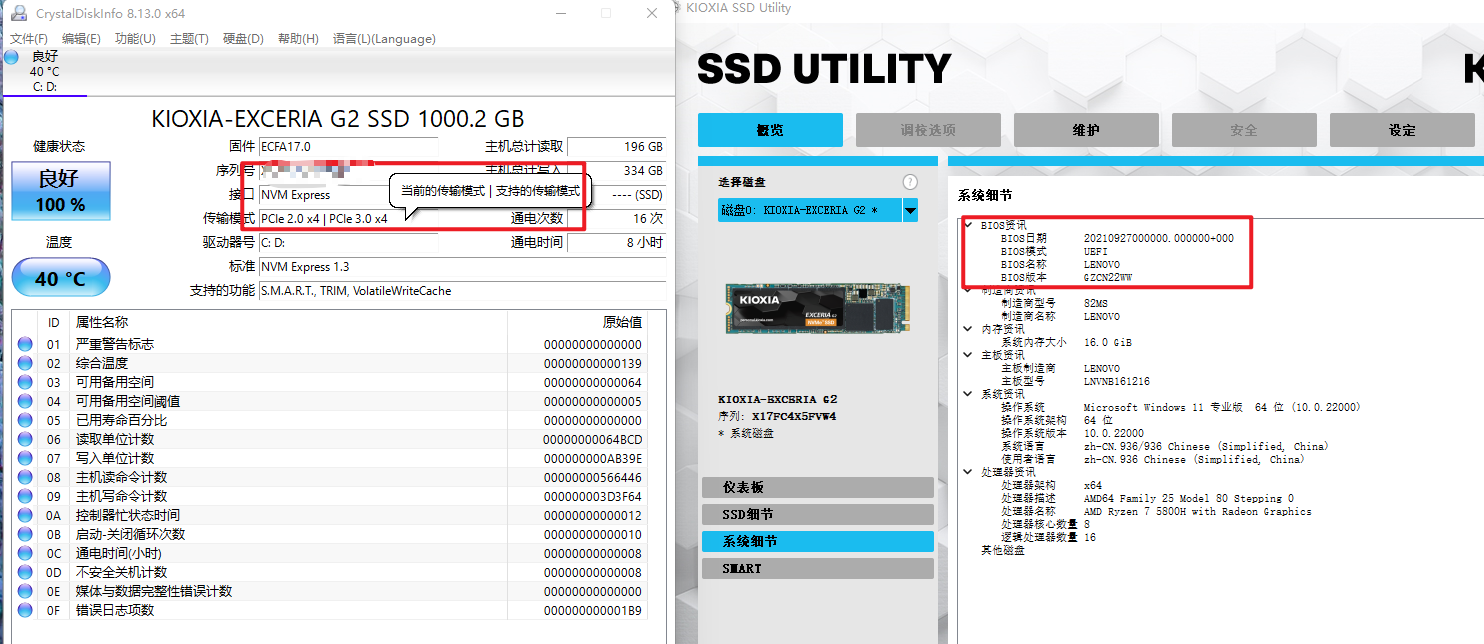This screenshot has width=1484, height=644.
Task: Collapse the 内存资讯 tree section
Action: 968,328
